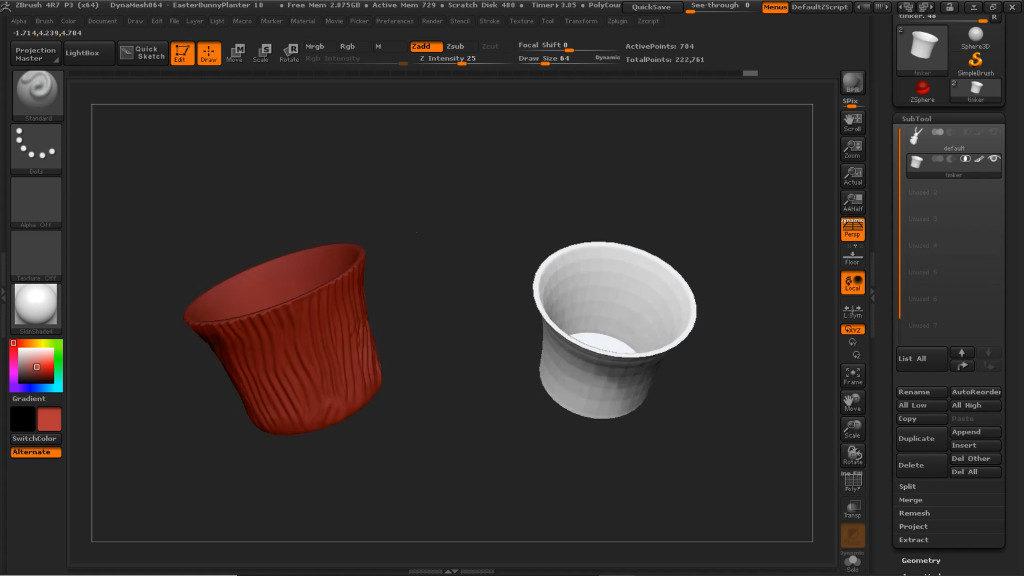Activate the Rotate transform icon on the top shelf
The height and width of the screenshot is (576, 1024).
pyautogui.click(x=289, y=53)
